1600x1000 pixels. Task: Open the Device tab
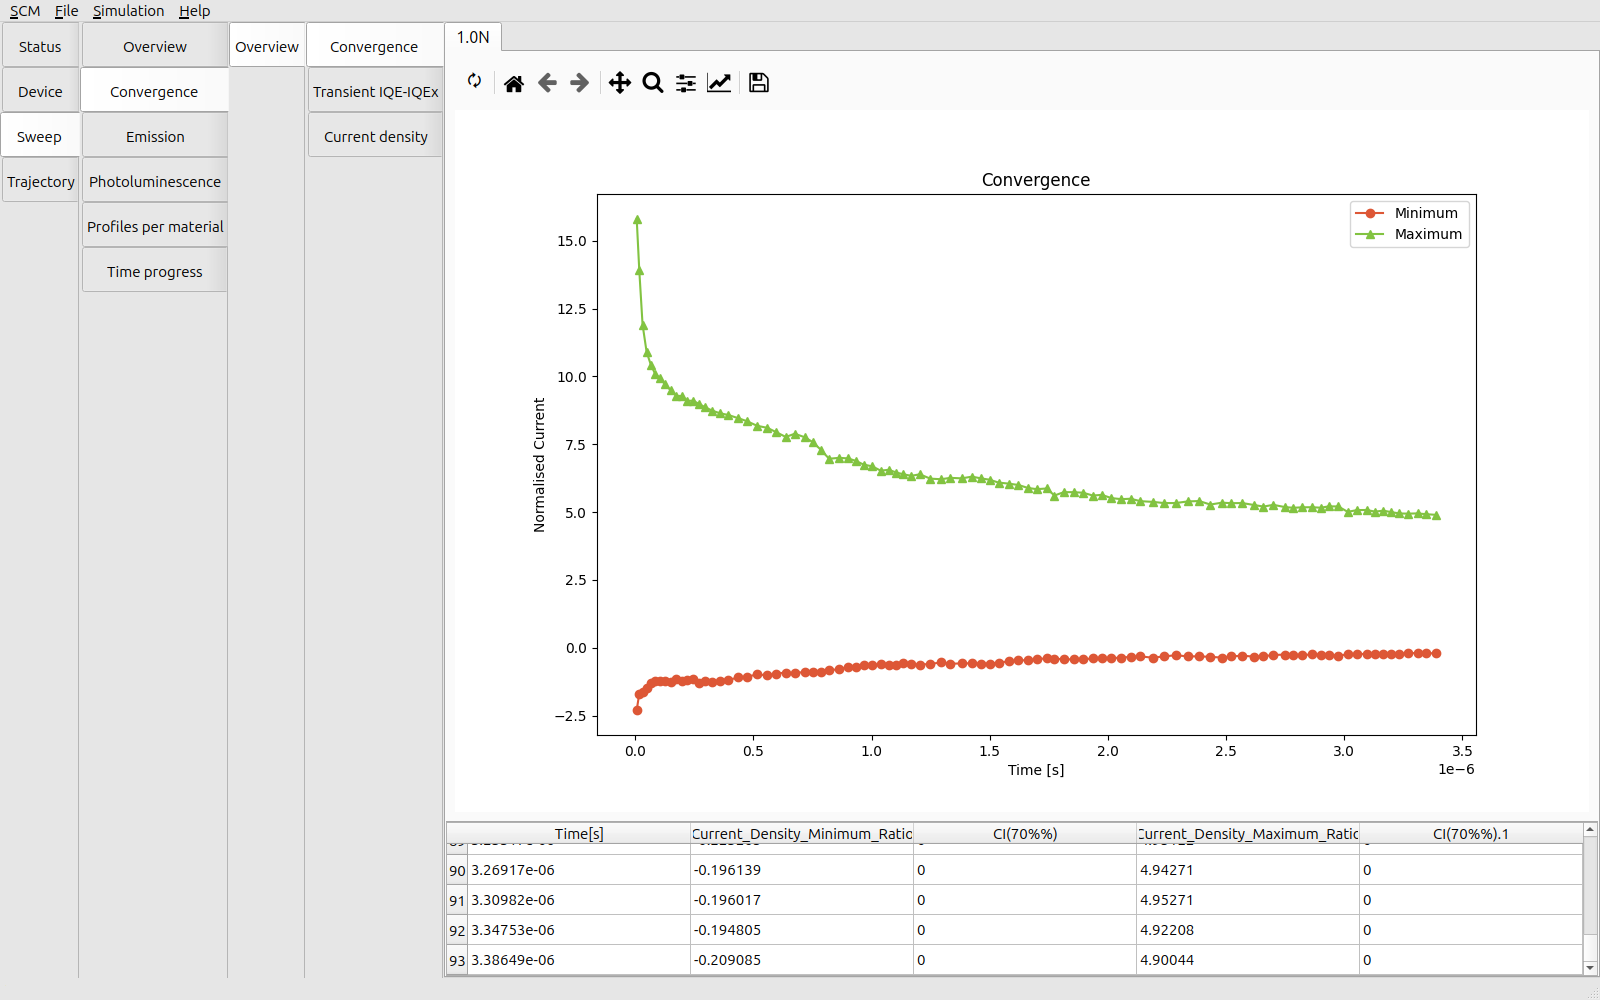(40, 92)
